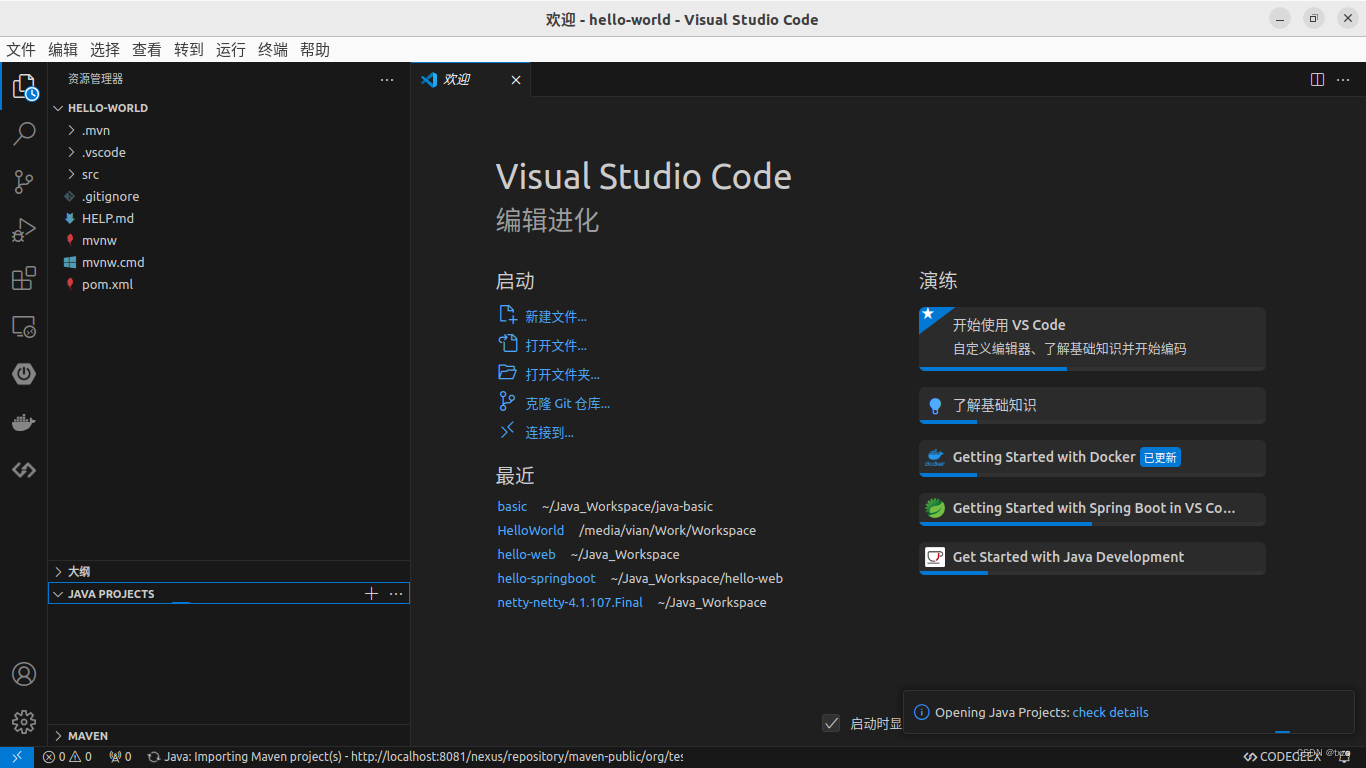Viewport: 1366px width, 768px height.
Task: Click the ports forwarded indicator showing 0
Action: pyautogui.click(x=120, y=757)
